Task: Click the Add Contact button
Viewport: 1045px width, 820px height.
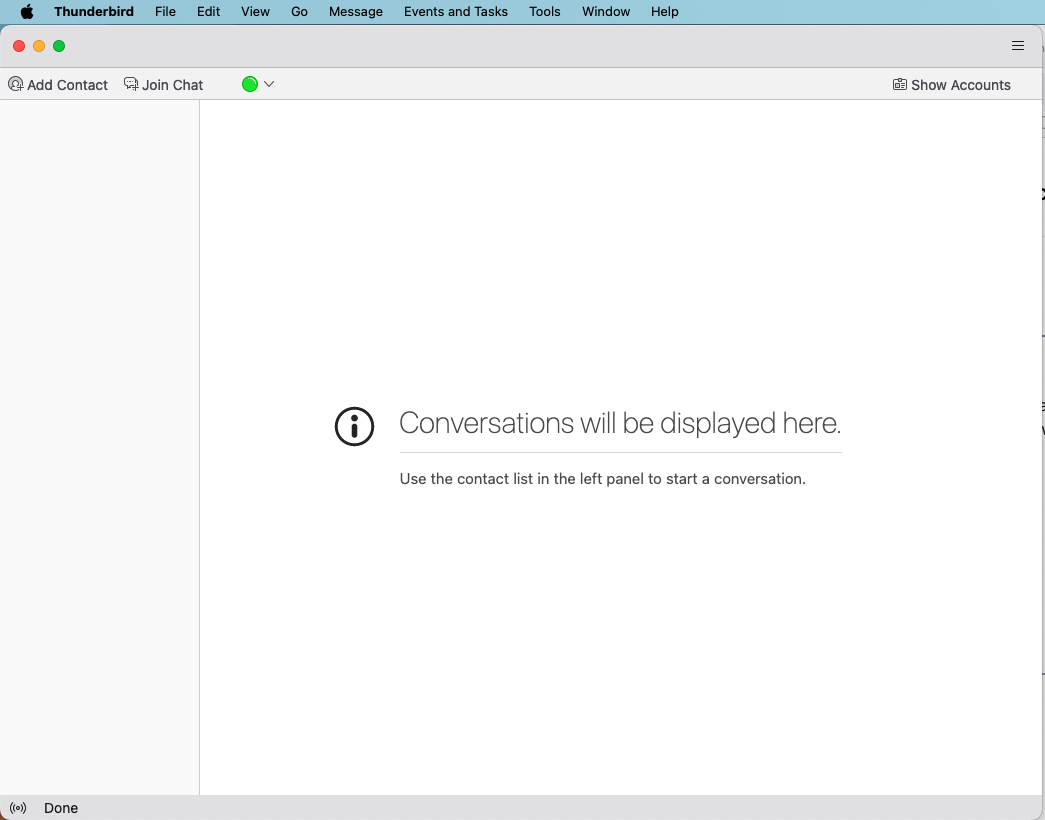Action: click(58, 85)
